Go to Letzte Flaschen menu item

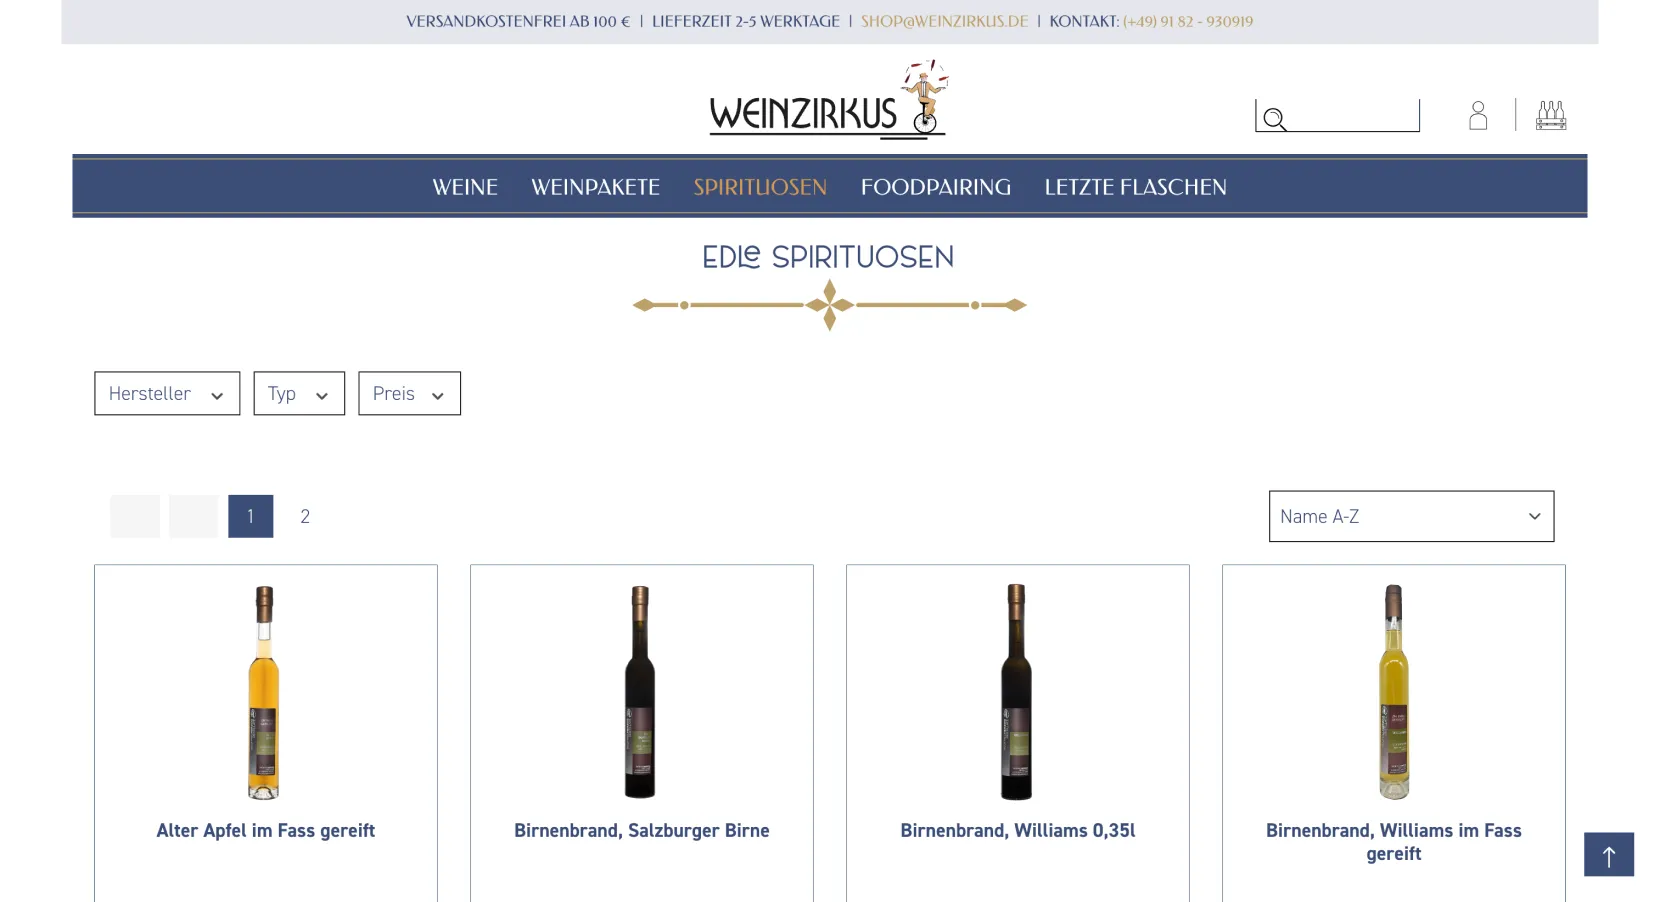pos(1135,187)
